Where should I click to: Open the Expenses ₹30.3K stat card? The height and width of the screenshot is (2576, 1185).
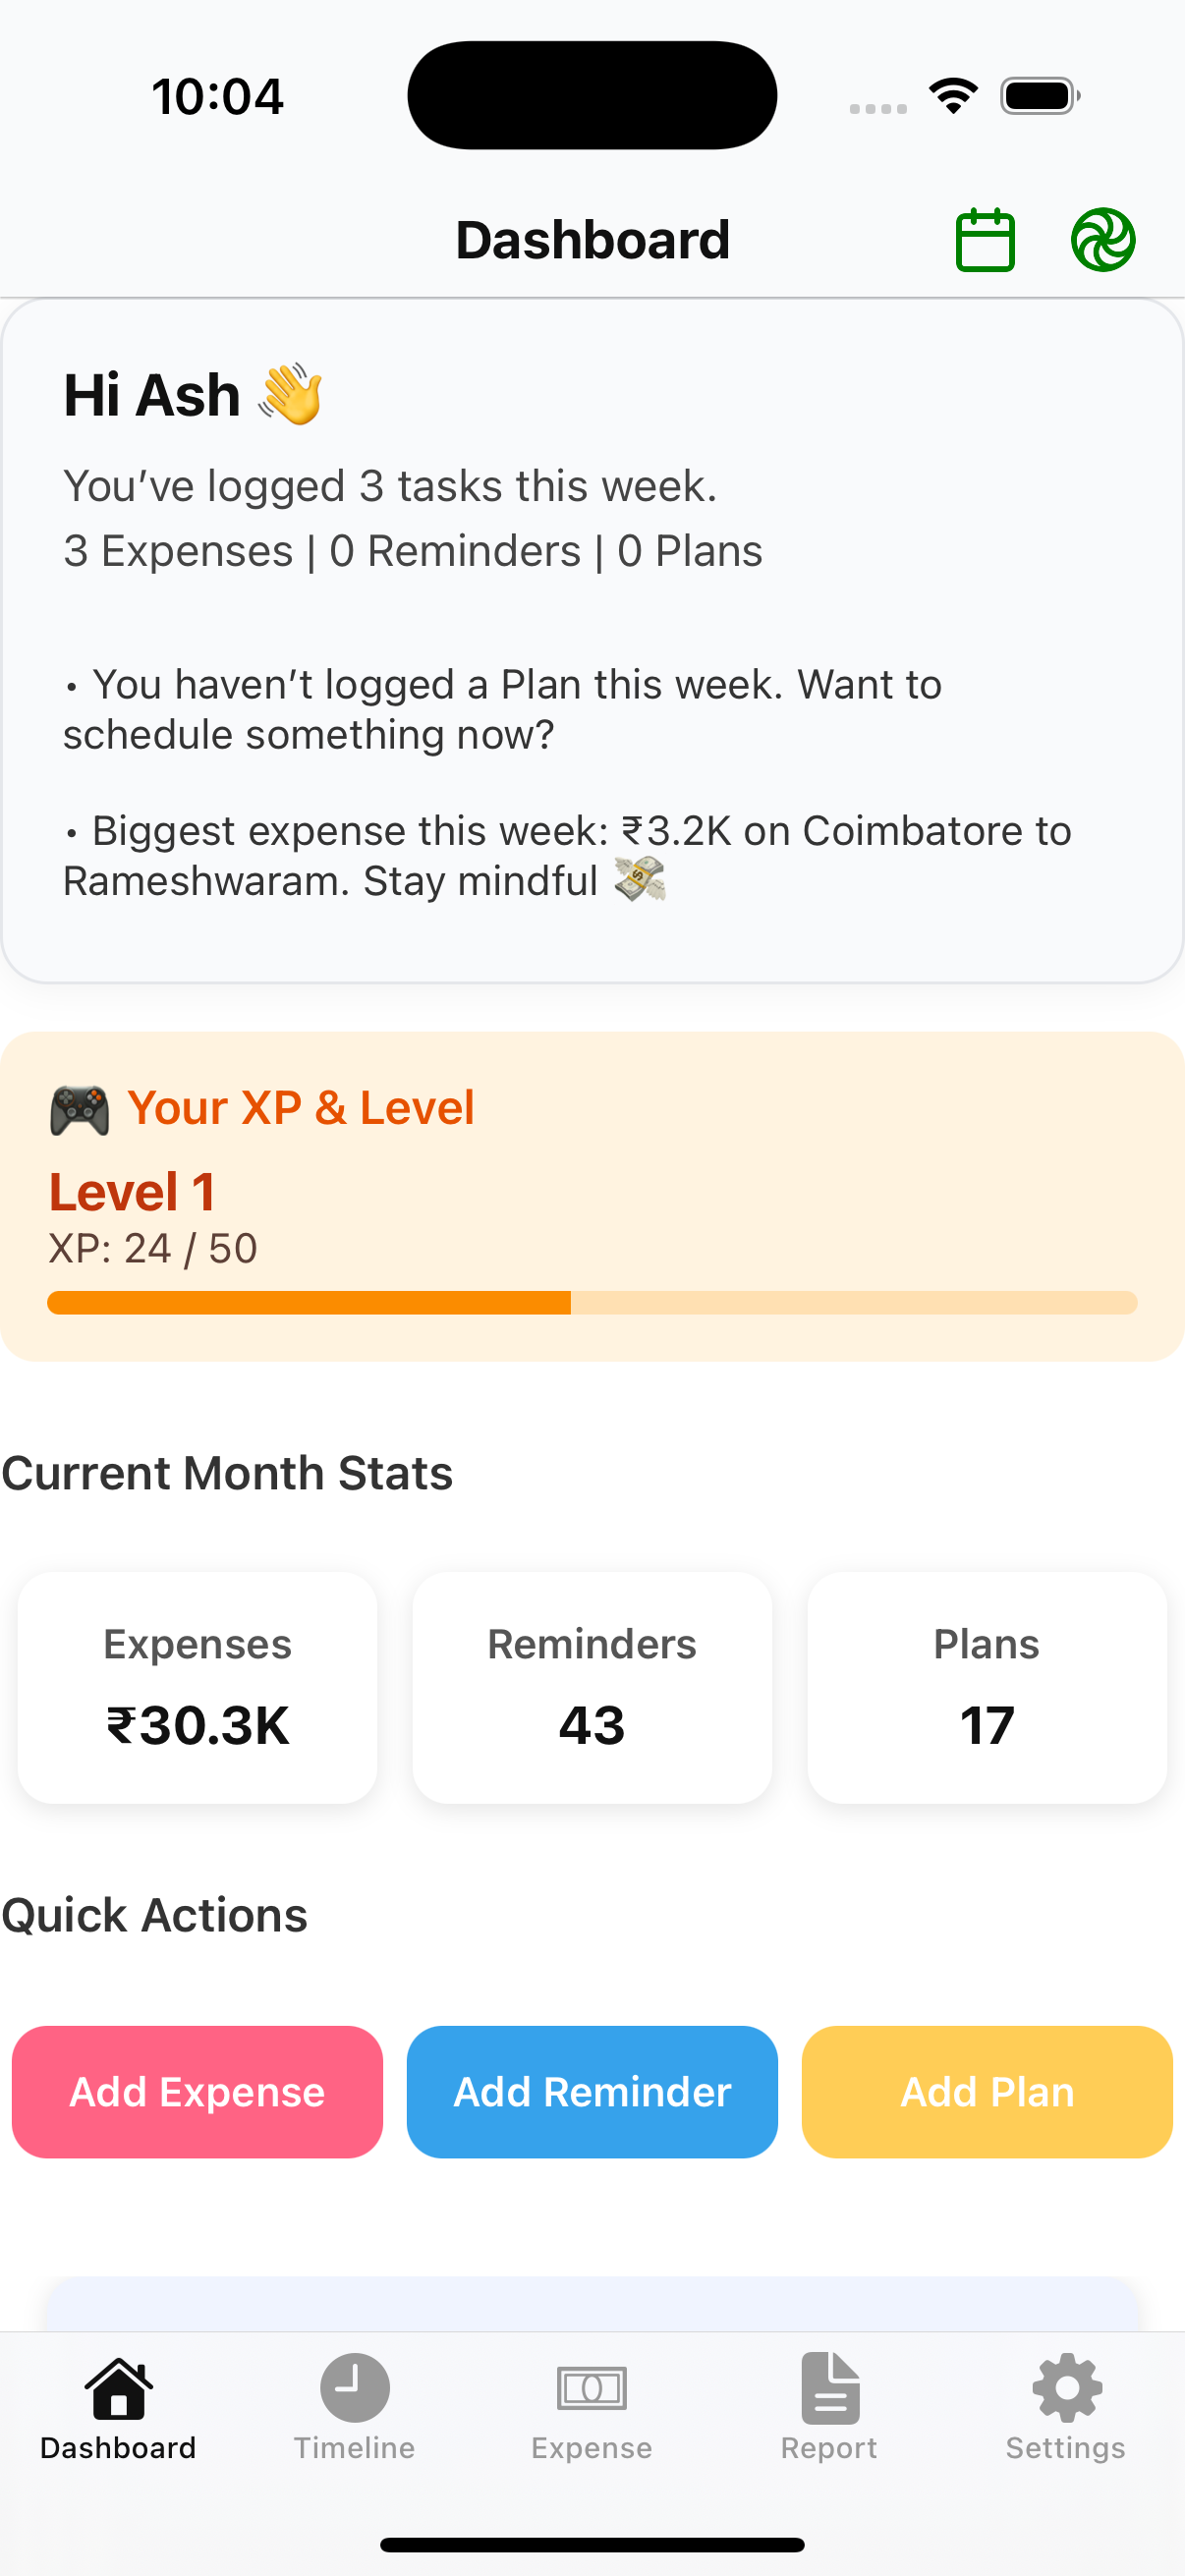(197, 1687)
